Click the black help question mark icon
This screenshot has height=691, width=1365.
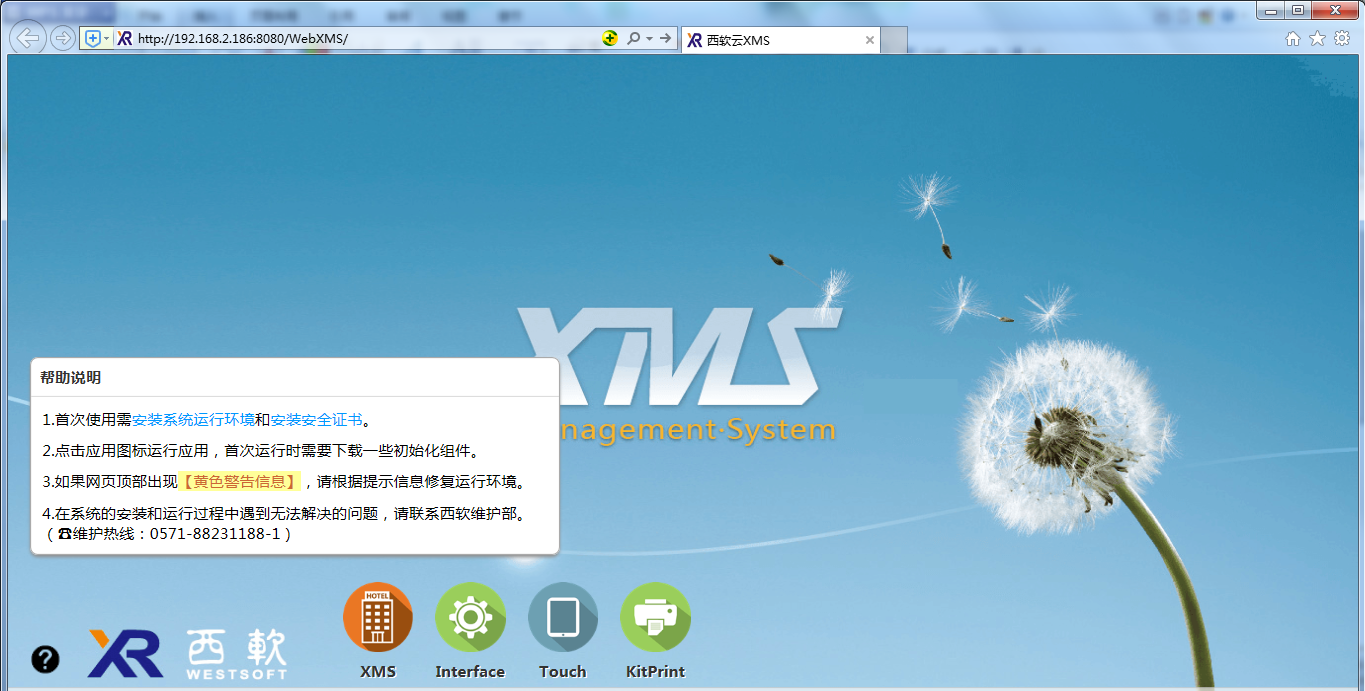point(45,659)
